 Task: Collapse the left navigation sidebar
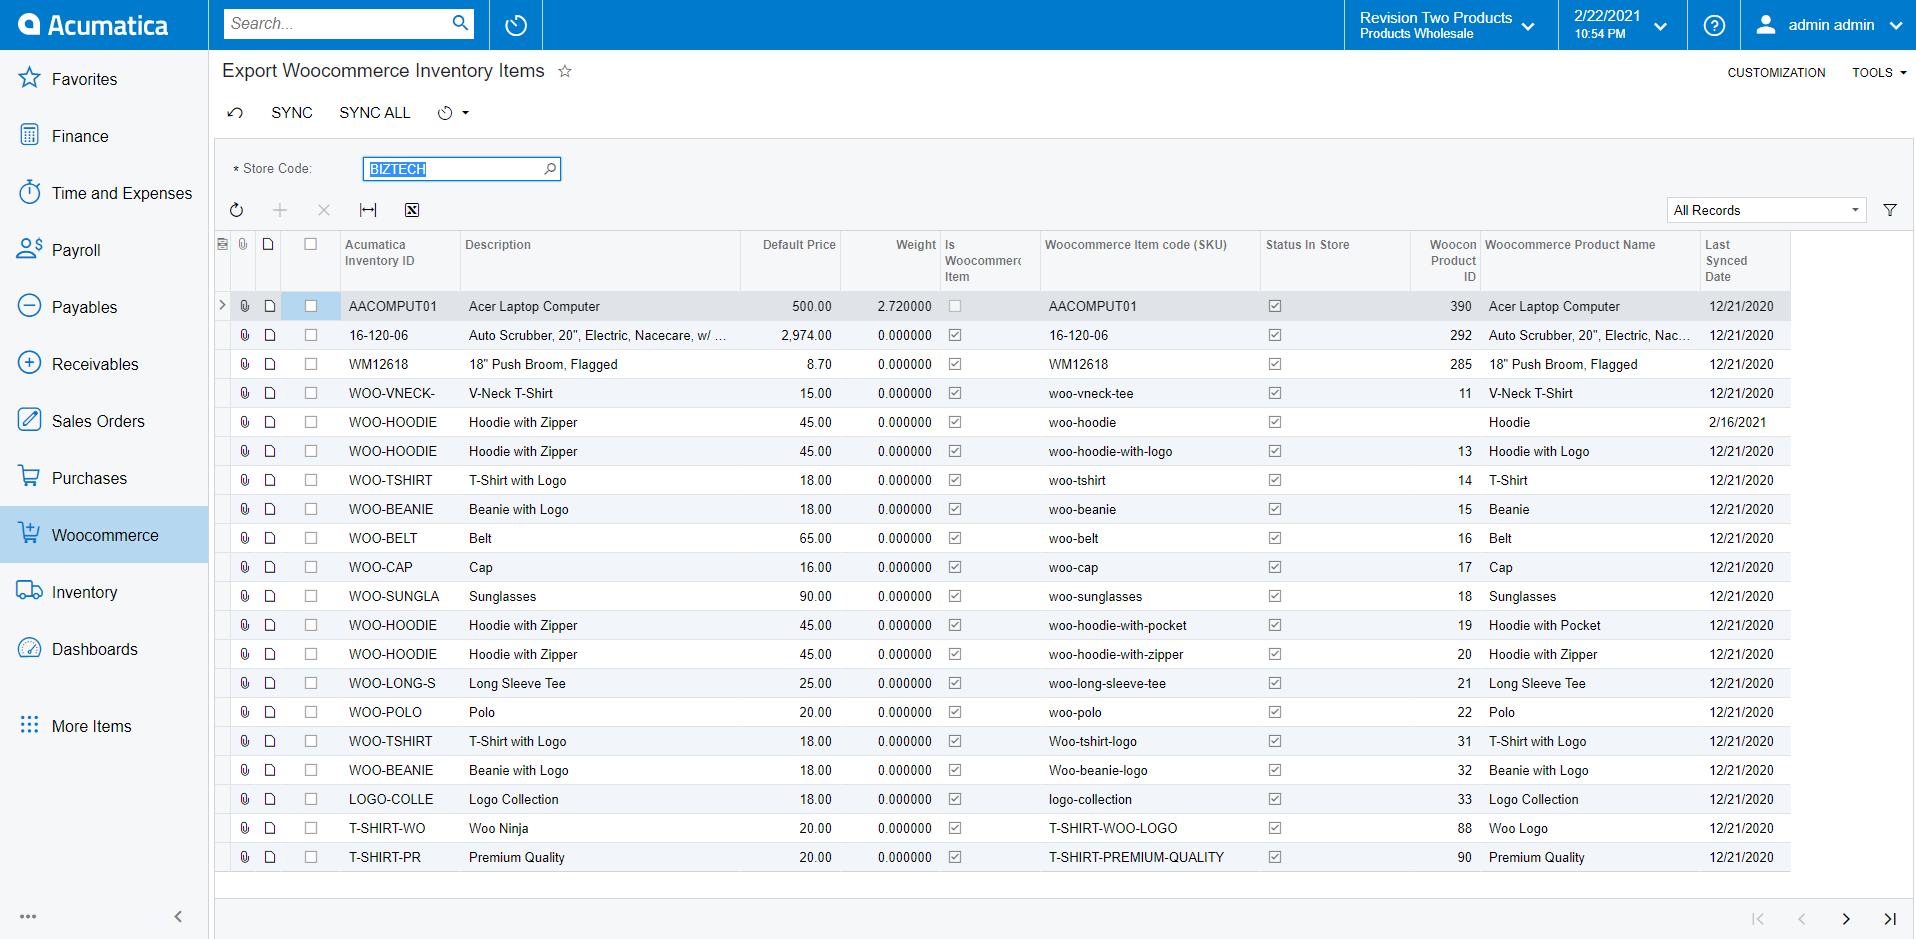click(178, 917)
